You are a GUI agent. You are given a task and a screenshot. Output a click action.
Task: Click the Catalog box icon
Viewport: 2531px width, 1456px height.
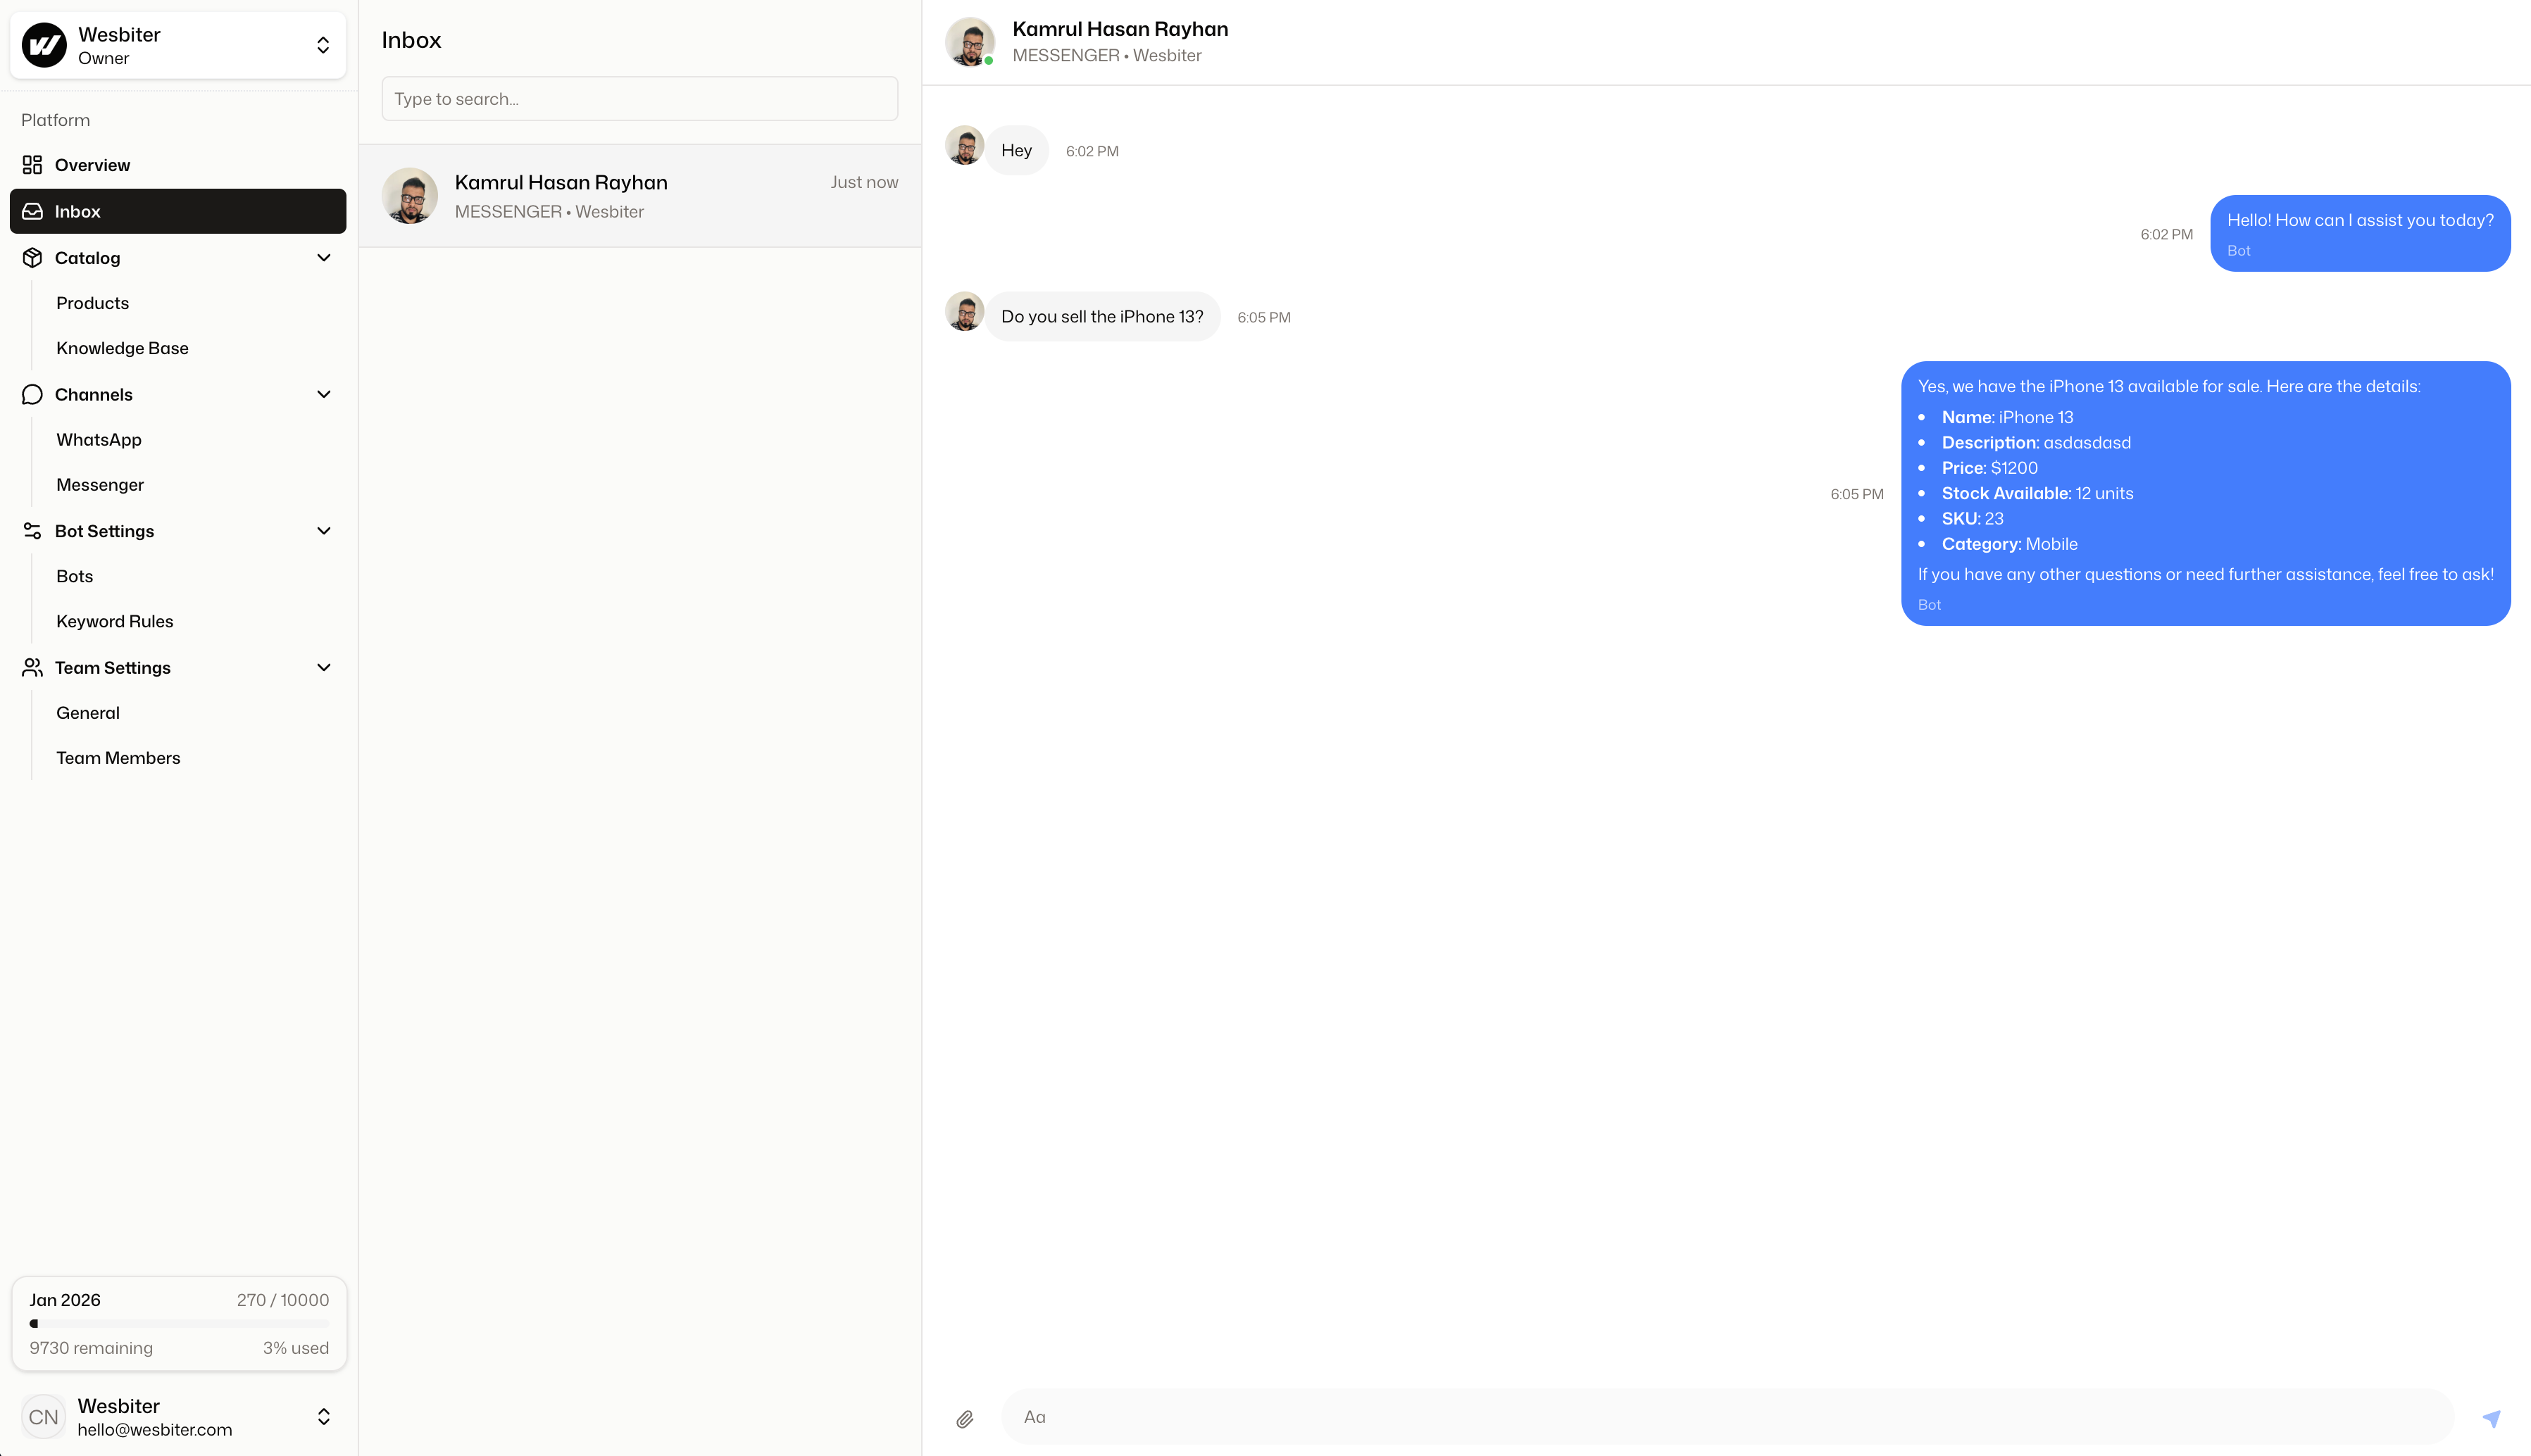(32, 258)
